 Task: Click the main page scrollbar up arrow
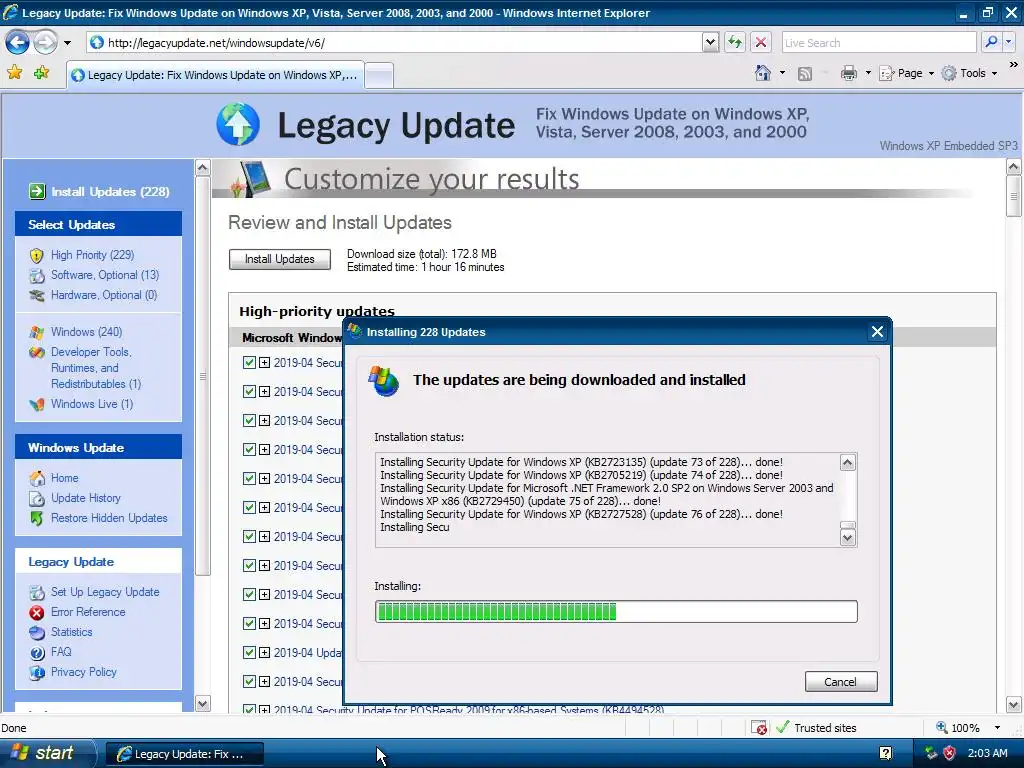point(1014,167)
